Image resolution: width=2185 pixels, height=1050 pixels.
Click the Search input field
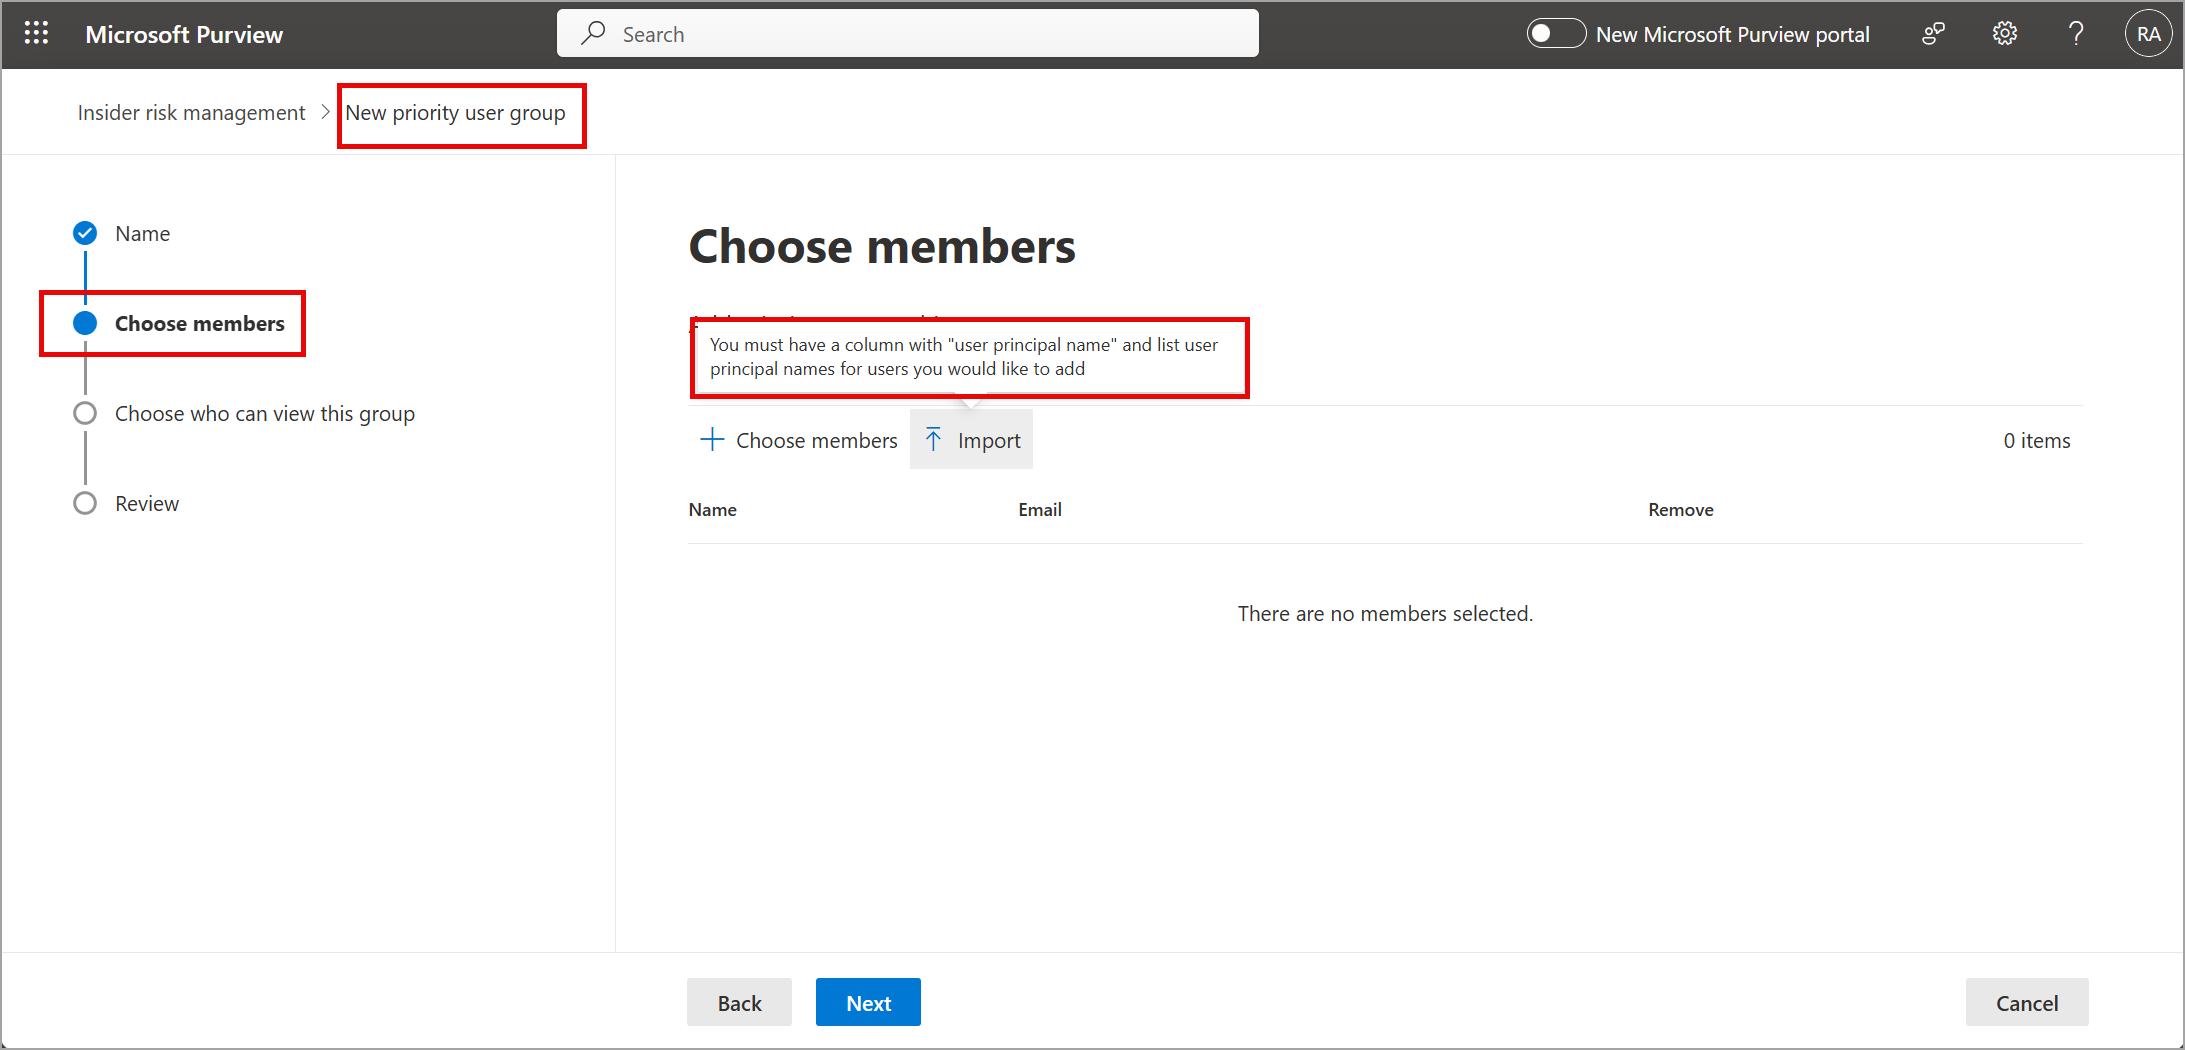[x=907, y=34]
